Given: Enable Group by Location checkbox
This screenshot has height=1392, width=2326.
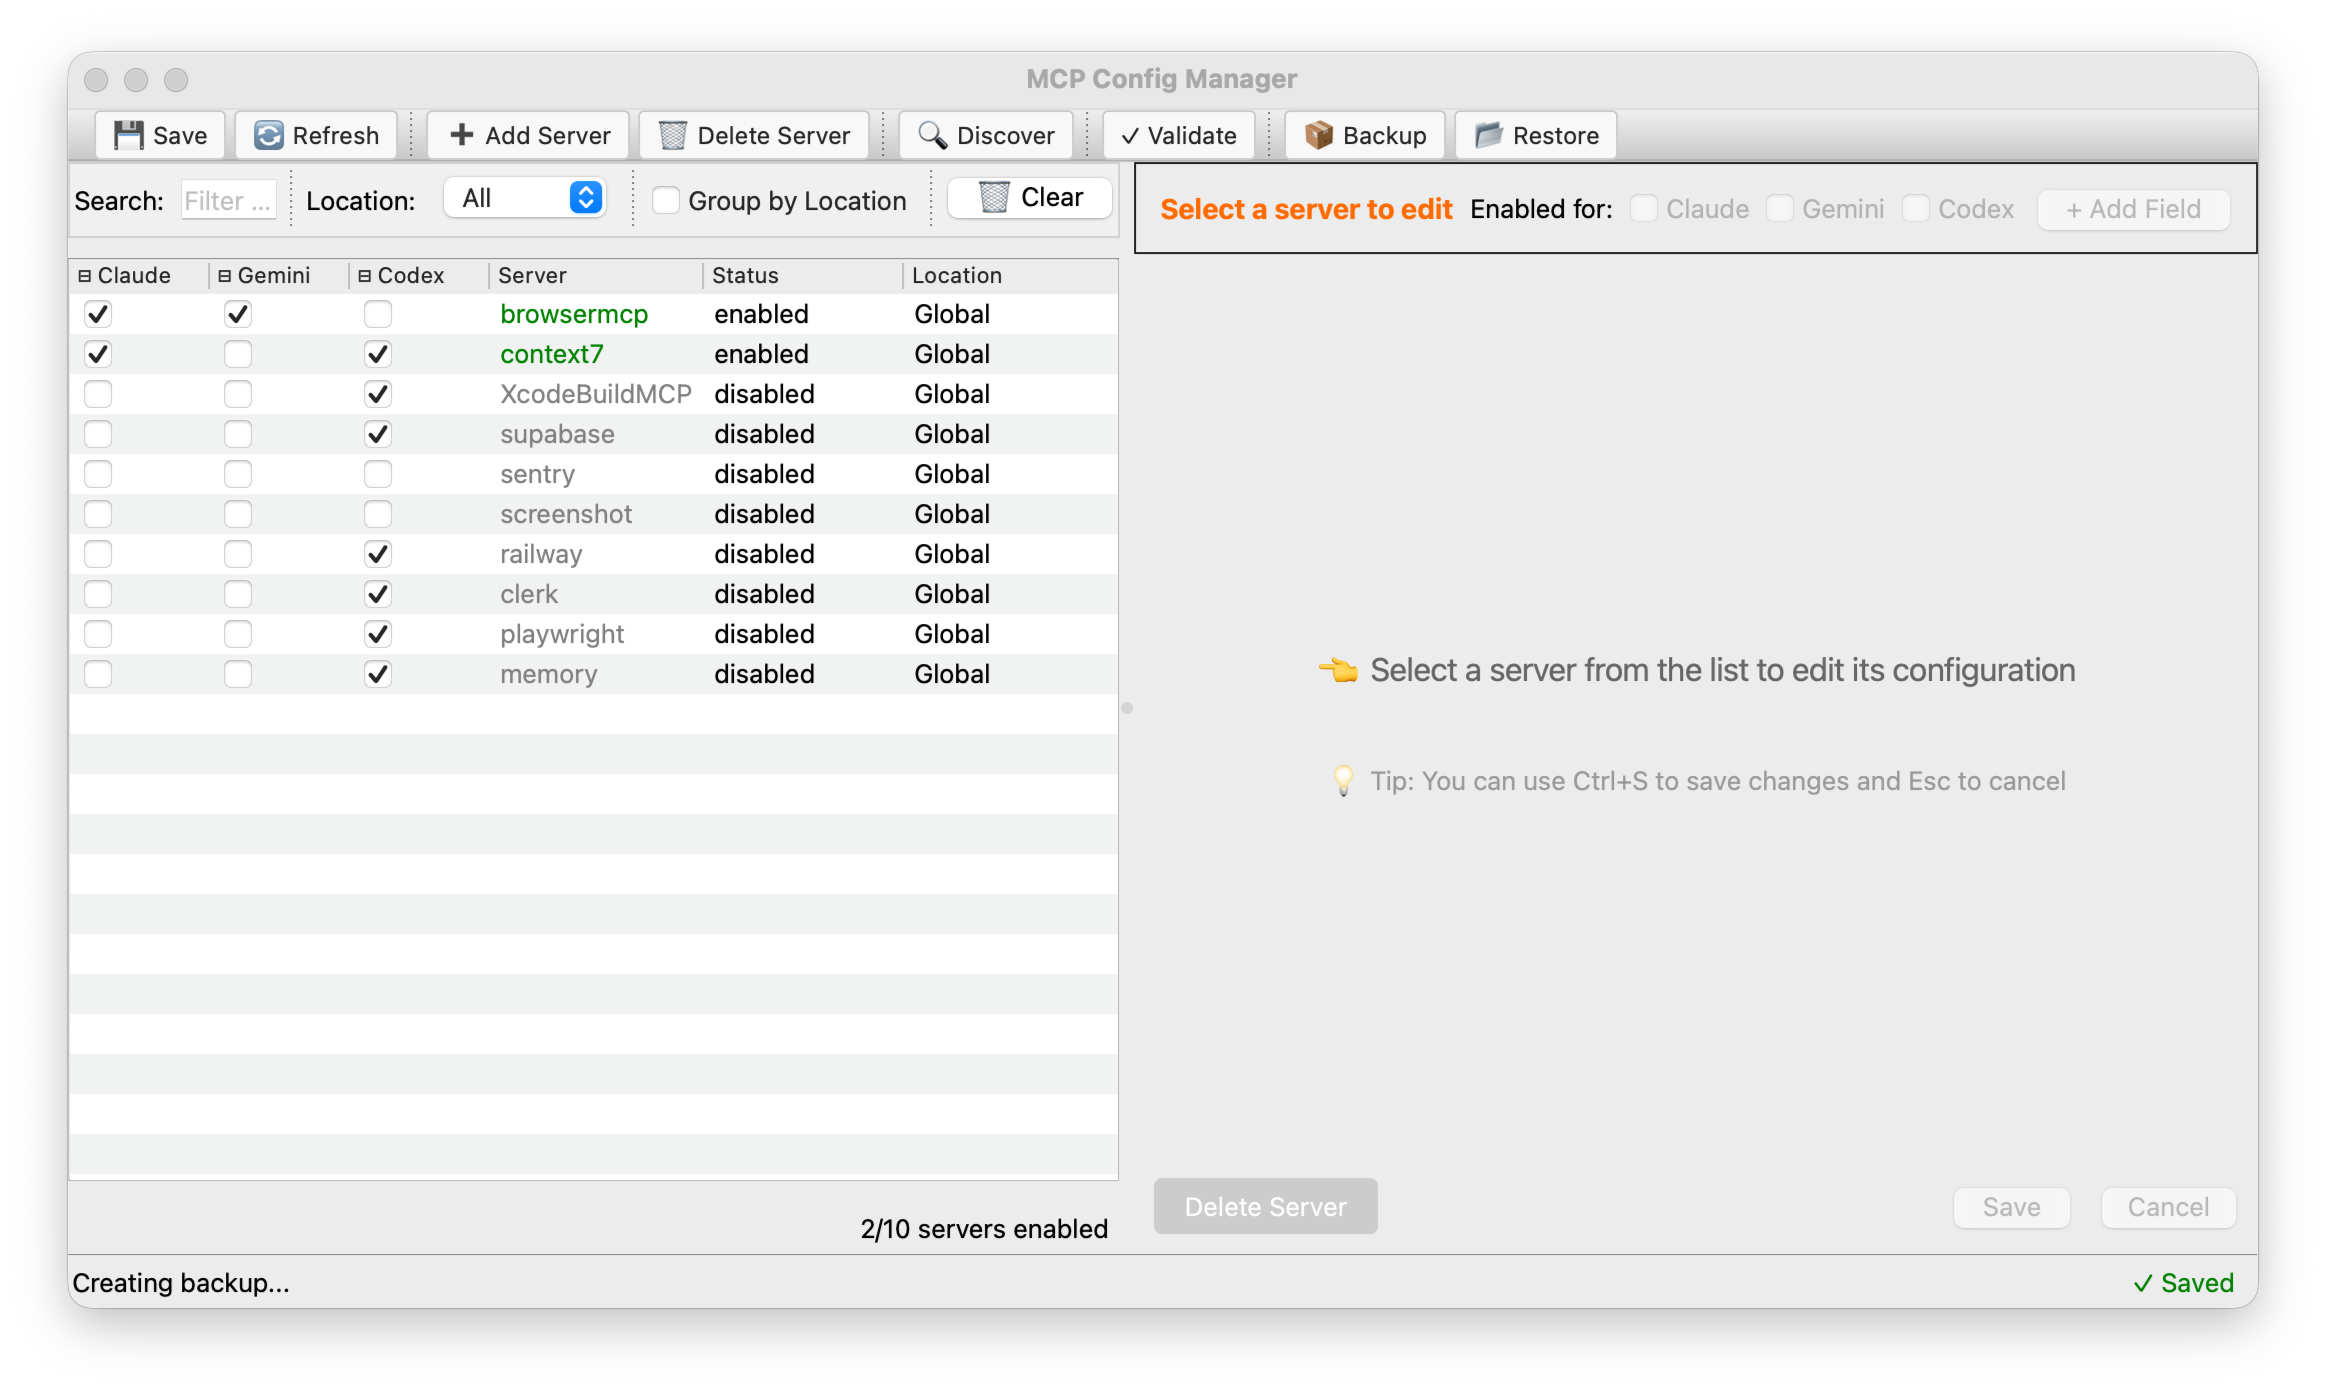Looking at the screenshot, I should (666, 200).
